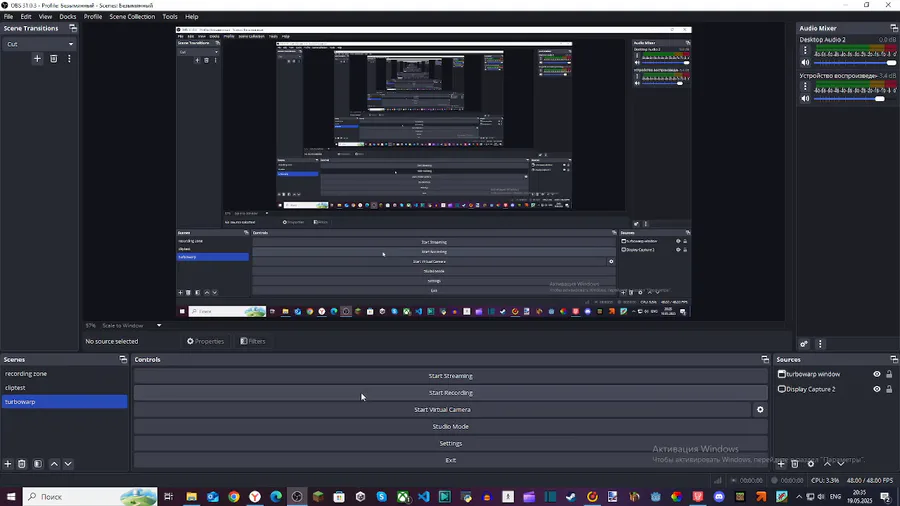Mute Устройство воспроизведения speaker icon
This screenshot has width=900, height=506.
pyautogui.click(x=805, y=99)
